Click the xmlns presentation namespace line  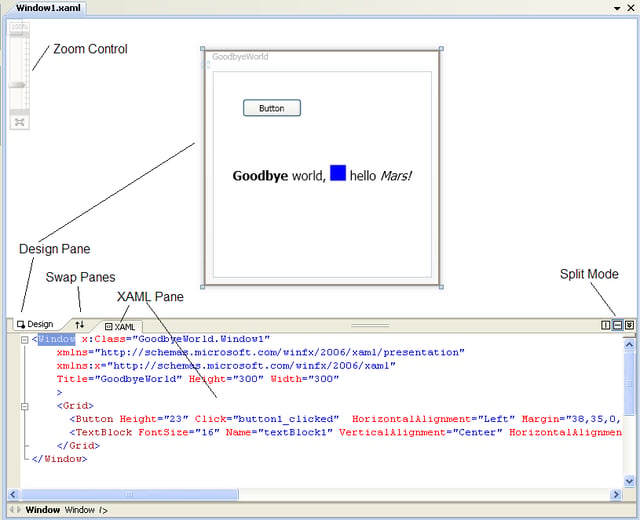click(x=260, y=352)
